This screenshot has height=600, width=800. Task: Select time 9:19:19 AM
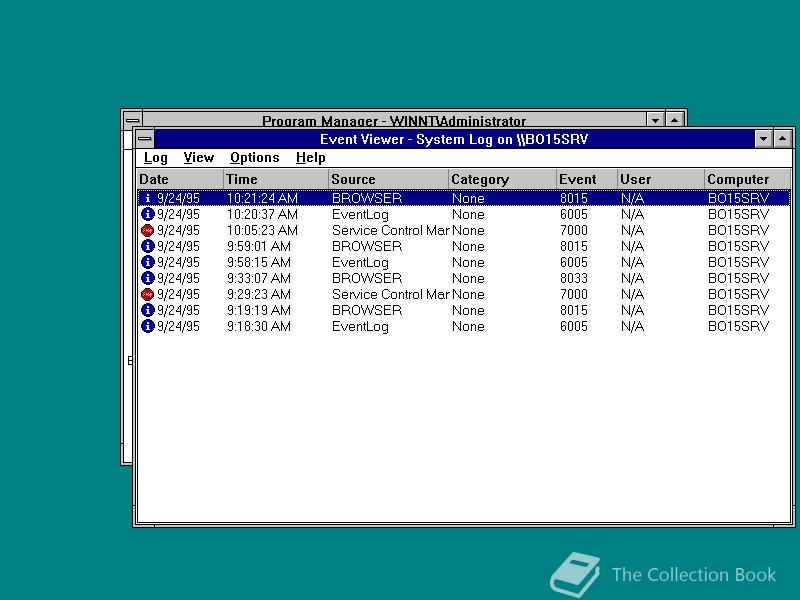[259, 310]
